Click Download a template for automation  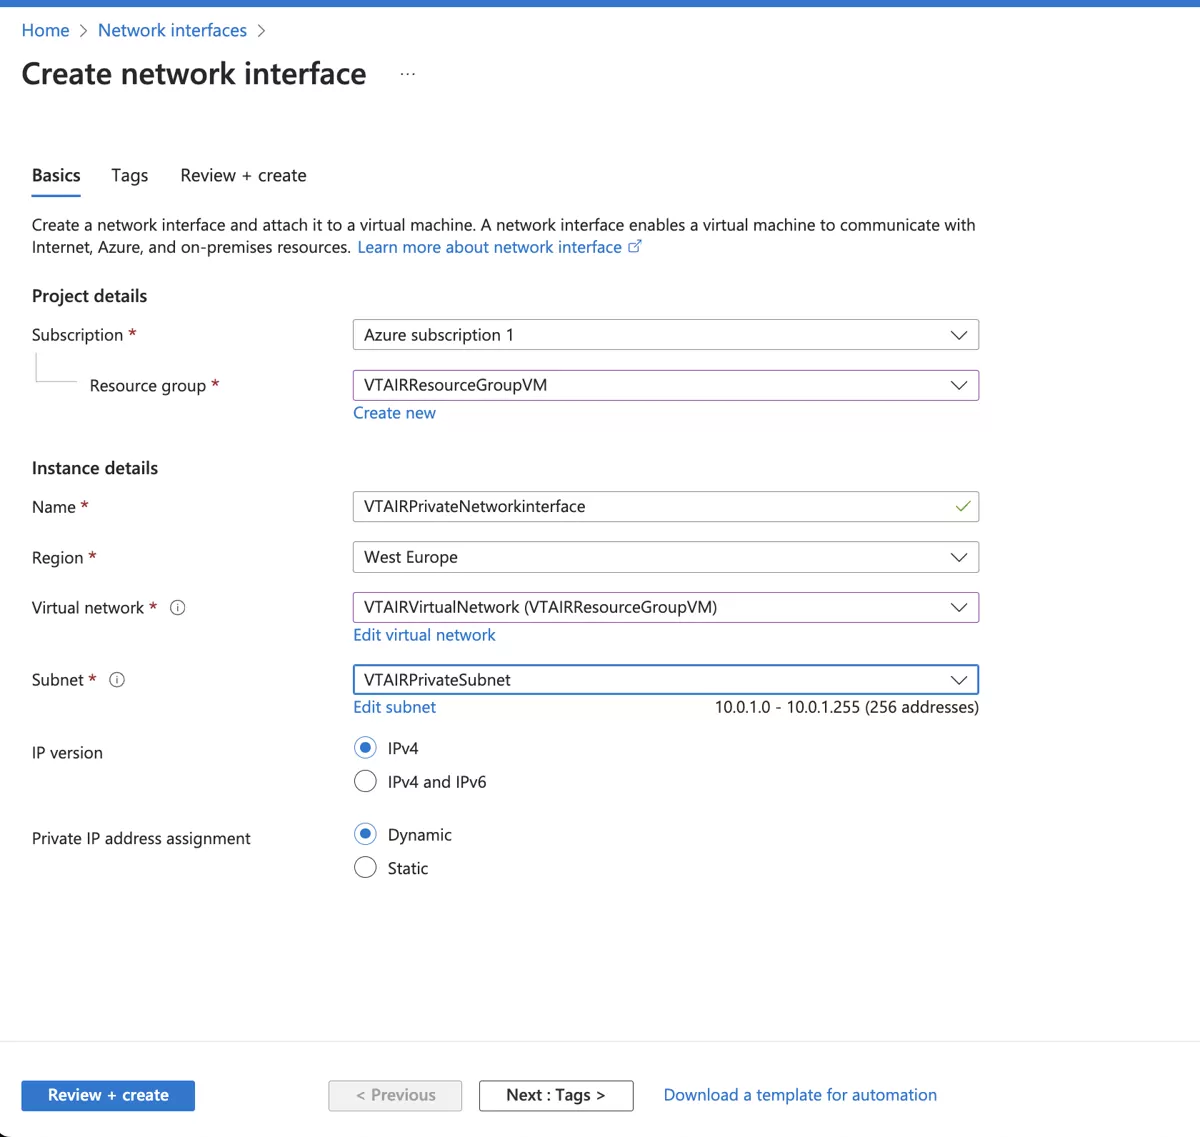[x=799, y=1094]
